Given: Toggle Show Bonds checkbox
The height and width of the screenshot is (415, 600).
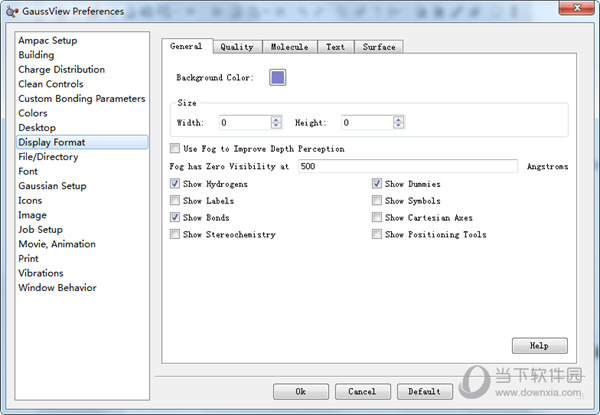Looking at the screenshot, I should click(x=175, y=217).
